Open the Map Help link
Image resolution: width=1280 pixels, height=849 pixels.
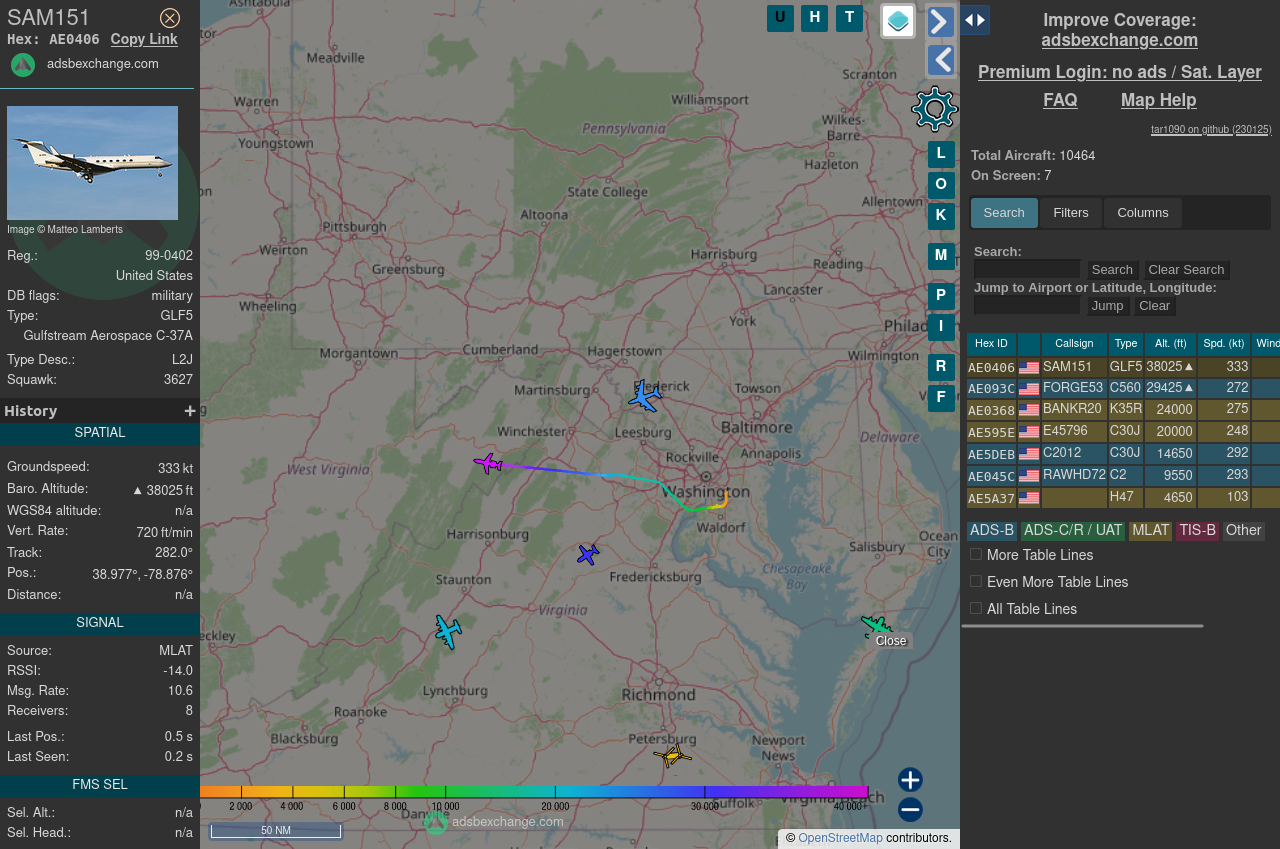point(1158,100)
